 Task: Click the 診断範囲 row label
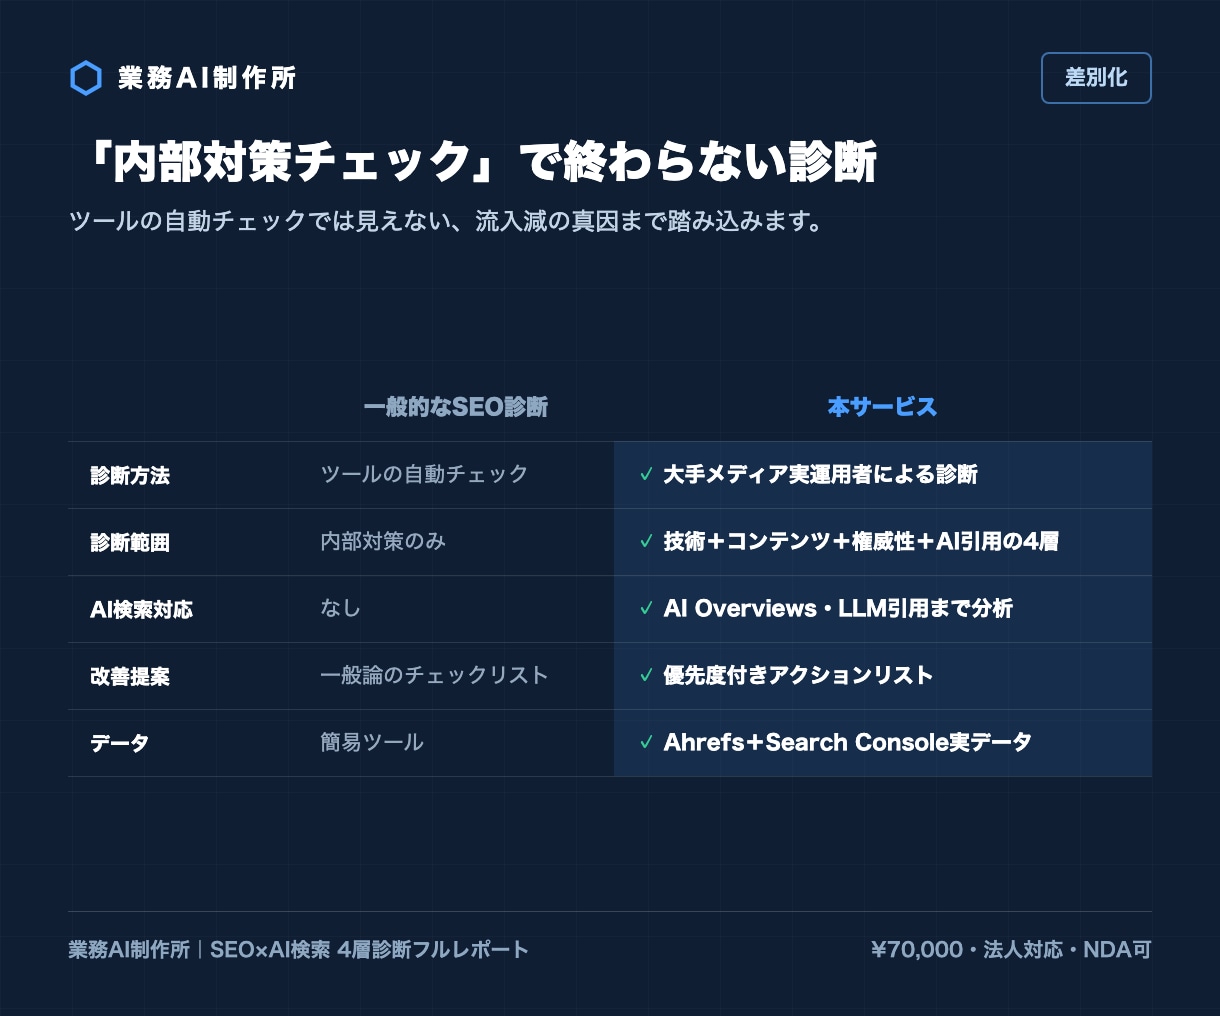coord(130,543)
